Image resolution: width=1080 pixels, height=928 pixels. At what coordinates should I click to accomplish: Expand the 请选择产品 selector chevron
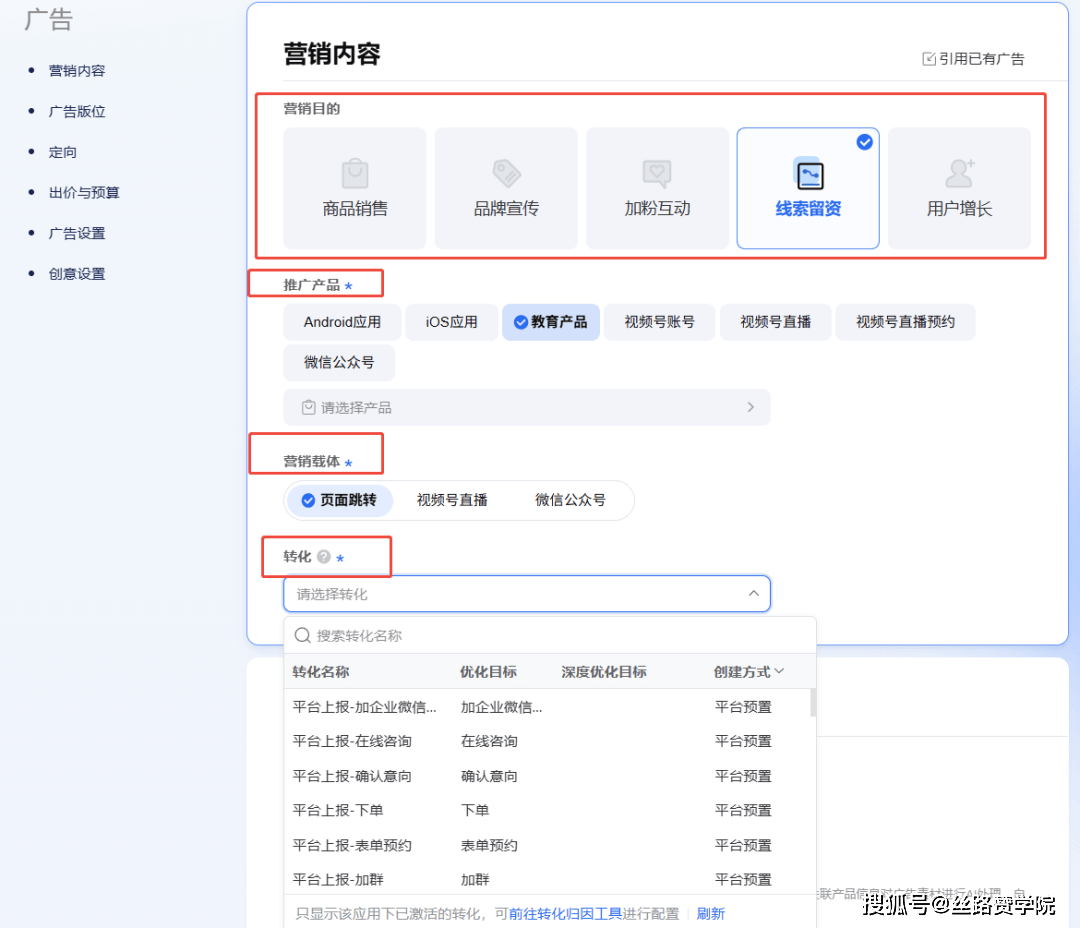755,407
